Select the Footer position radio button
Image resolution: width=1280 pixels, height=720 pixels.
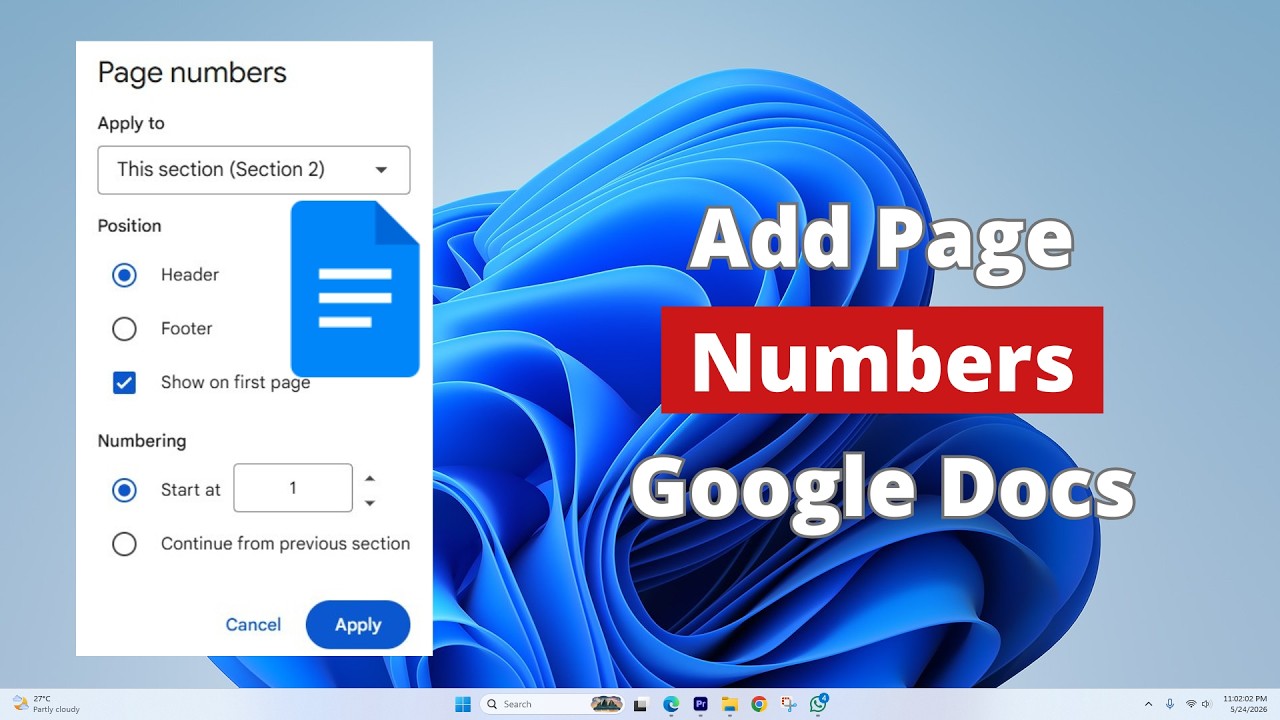pyautogui.click(x=124, y=329)
